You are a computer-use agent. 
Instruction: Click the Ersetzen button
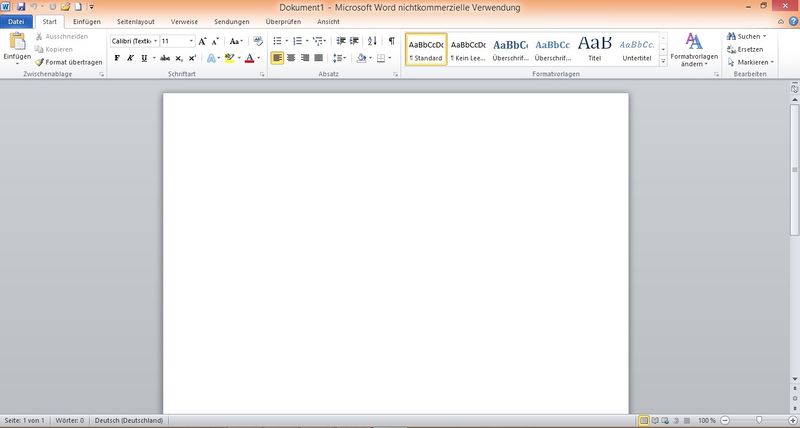pos(745,49)
